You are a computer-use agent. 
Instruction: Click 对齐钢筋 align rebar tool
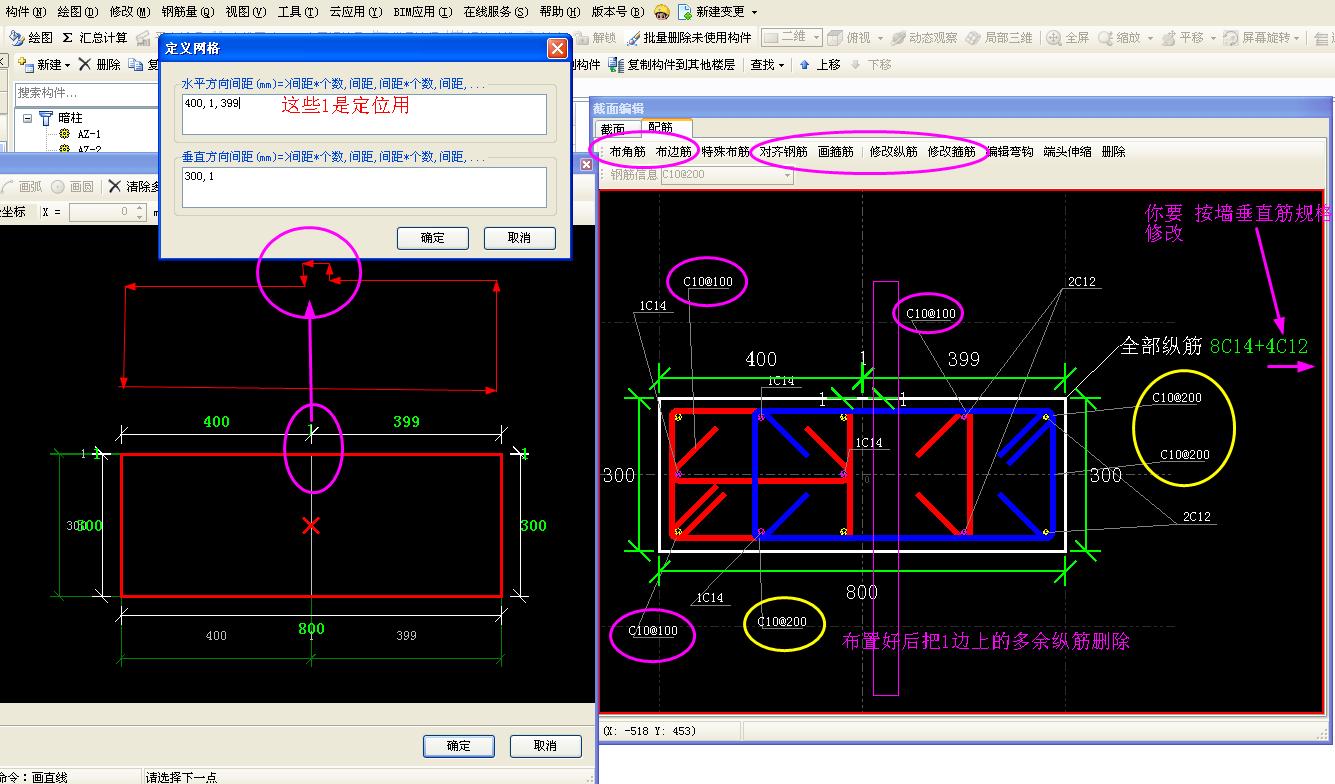tap(783, 152)
